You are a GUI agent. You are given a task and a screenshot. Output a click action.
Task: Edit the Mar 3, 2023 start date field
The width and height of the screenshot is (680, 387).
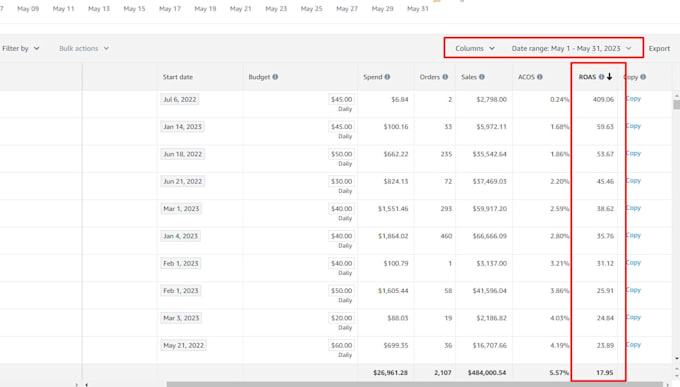[181, 318]
